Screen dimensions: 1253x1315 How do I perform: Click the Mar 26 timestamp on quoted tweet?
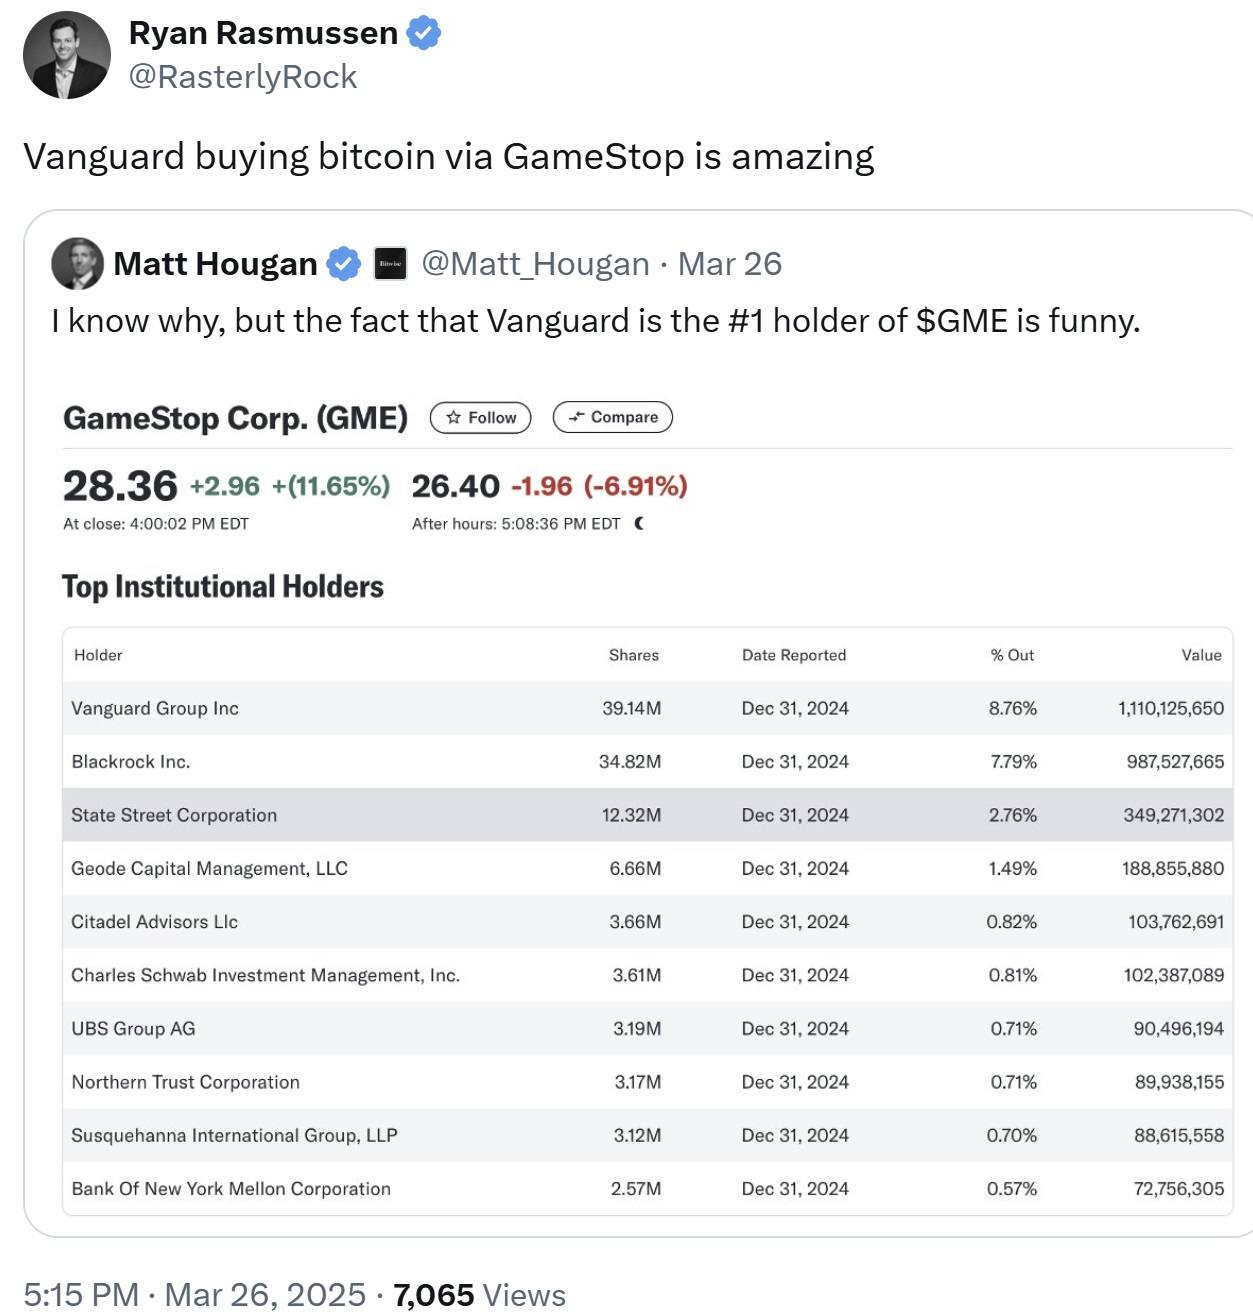click(x=729, y=263)
